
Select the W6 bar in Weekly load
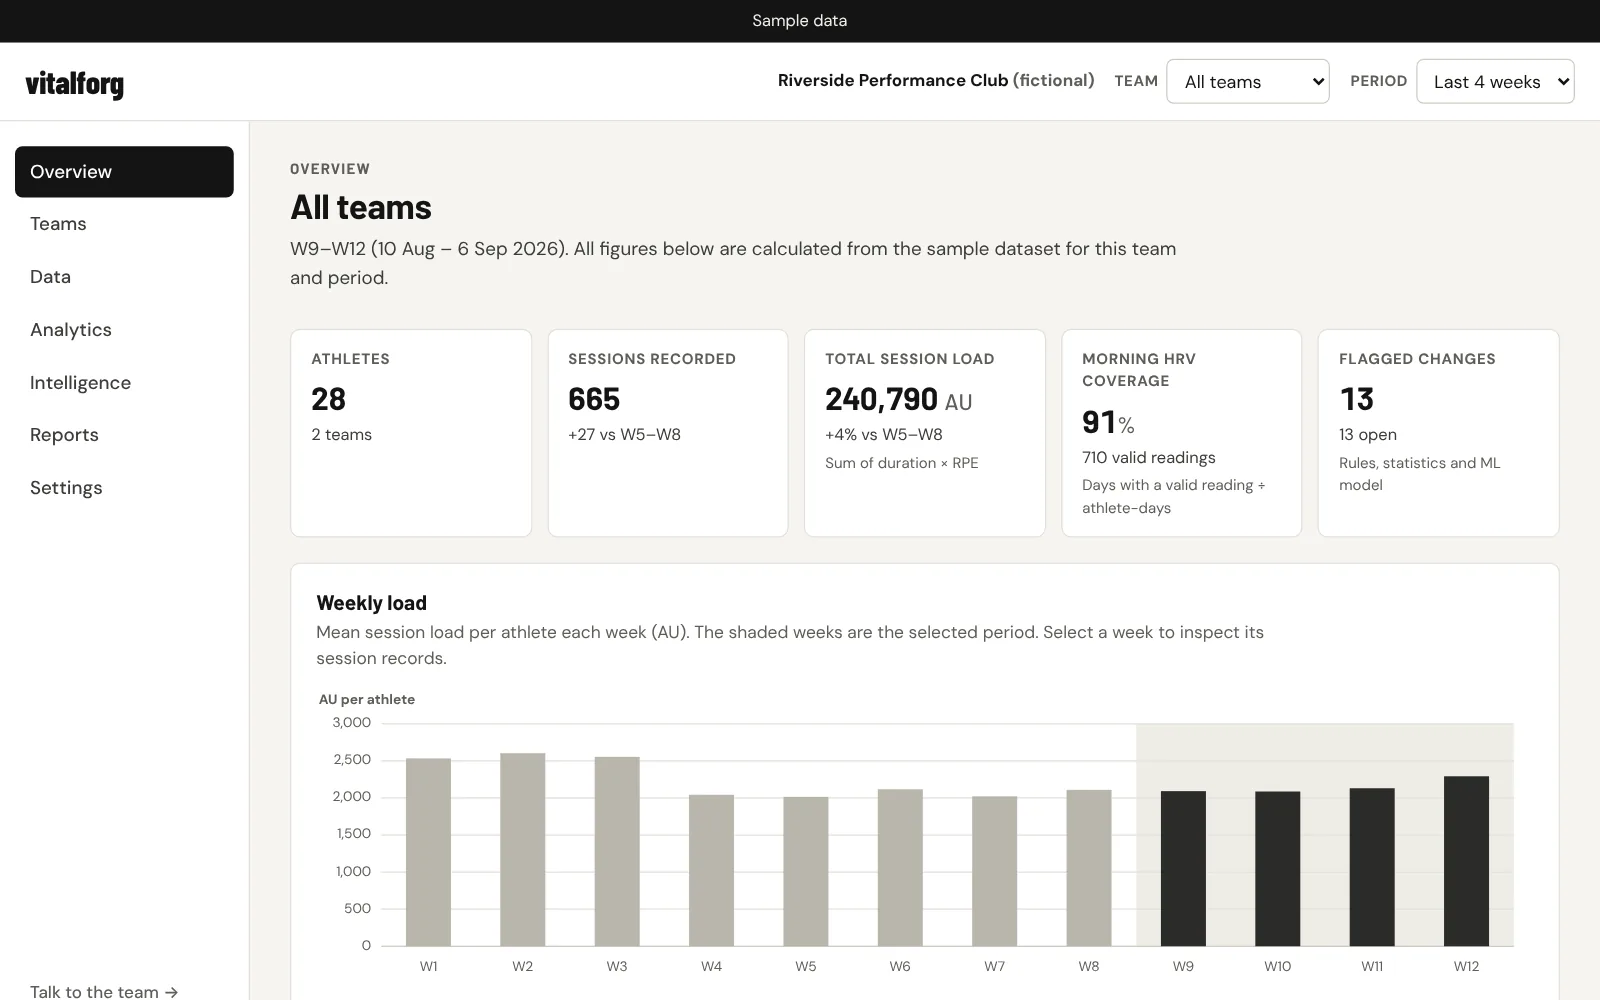tap(900, 867)
